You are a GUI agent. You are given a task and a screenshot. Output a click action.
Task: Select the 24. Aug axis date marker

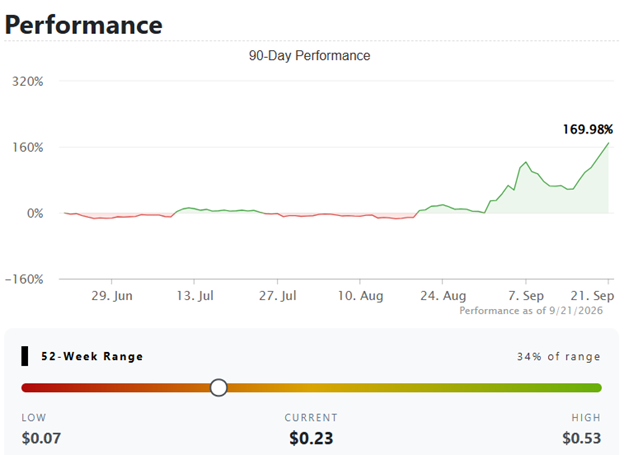(x=443, y=296)
